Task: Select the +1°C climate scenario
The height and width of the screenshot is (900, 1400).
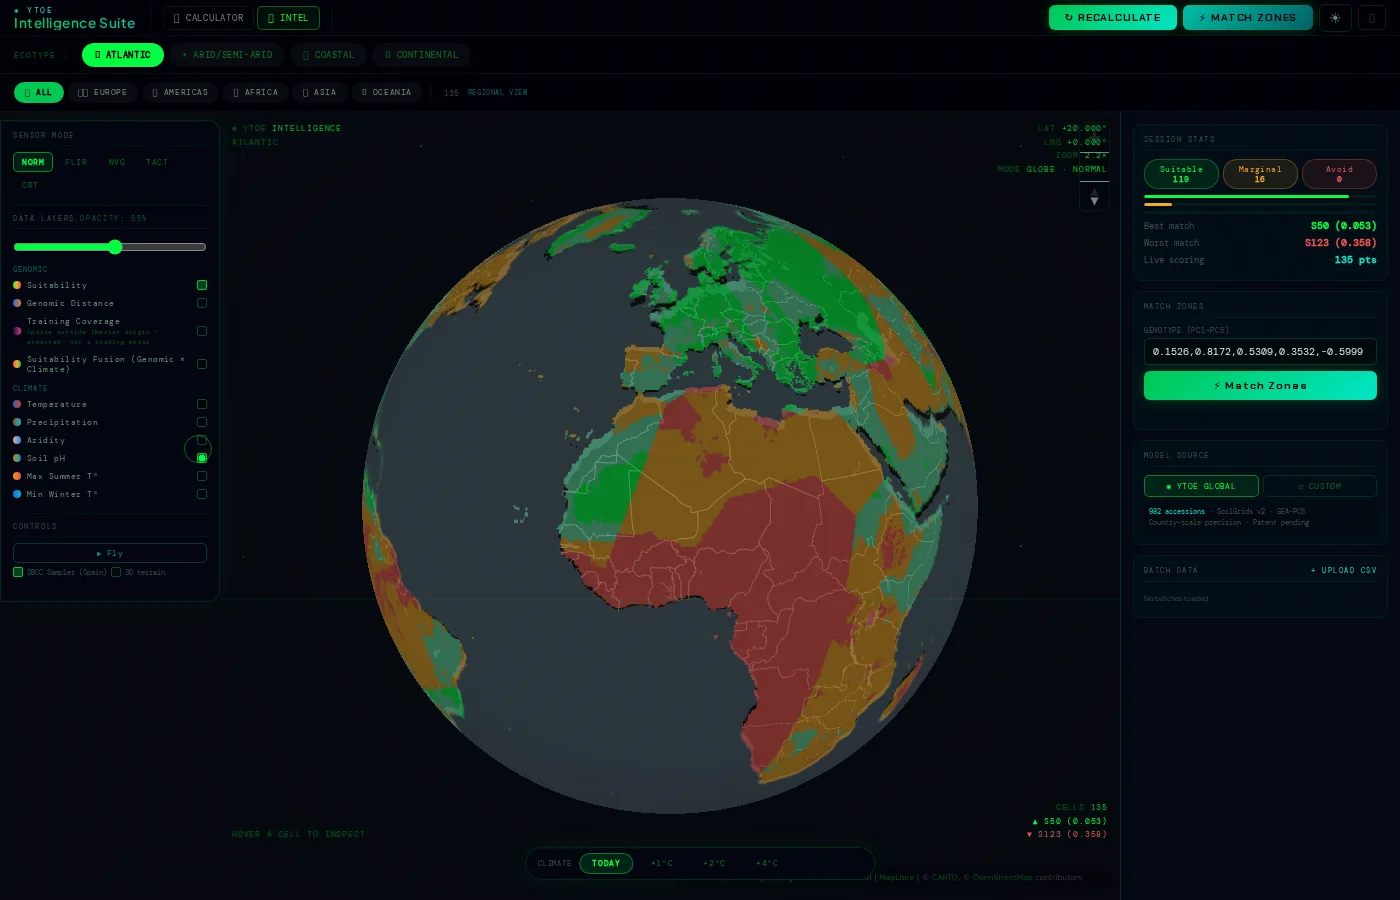Action: click(x=662, y=863)
